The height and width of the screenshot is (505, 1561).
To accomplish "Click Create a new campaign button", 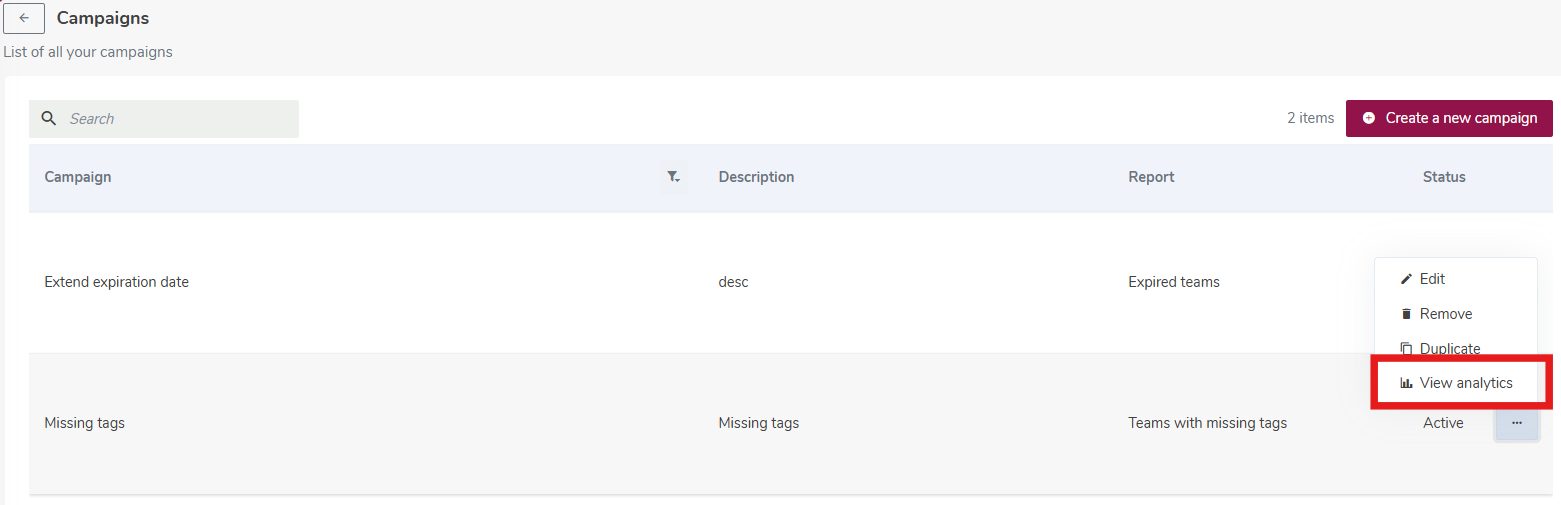I will (1449, 118).
